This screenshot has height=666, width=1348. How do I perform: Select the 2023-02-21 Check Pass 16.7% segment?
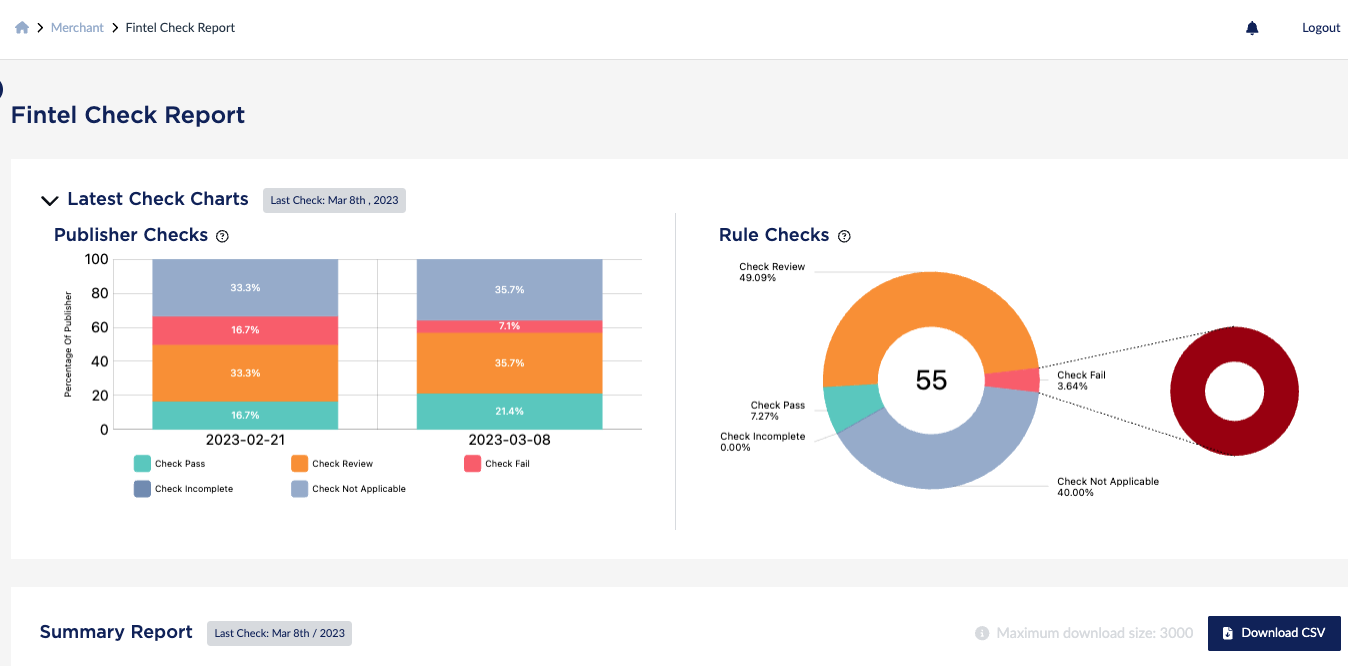point(245,415)
